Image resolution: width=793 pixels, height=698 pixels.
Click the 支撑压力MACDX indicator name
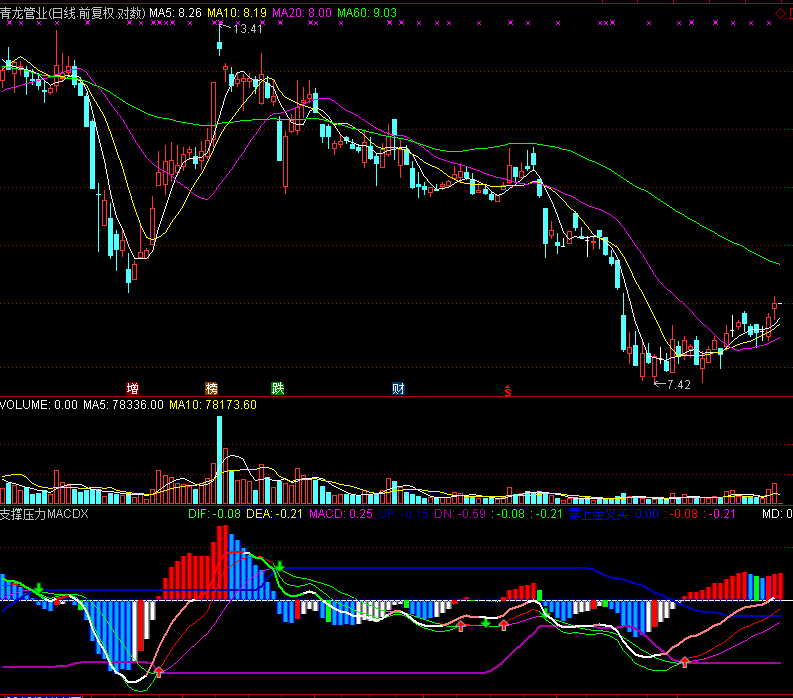point(44,514)
